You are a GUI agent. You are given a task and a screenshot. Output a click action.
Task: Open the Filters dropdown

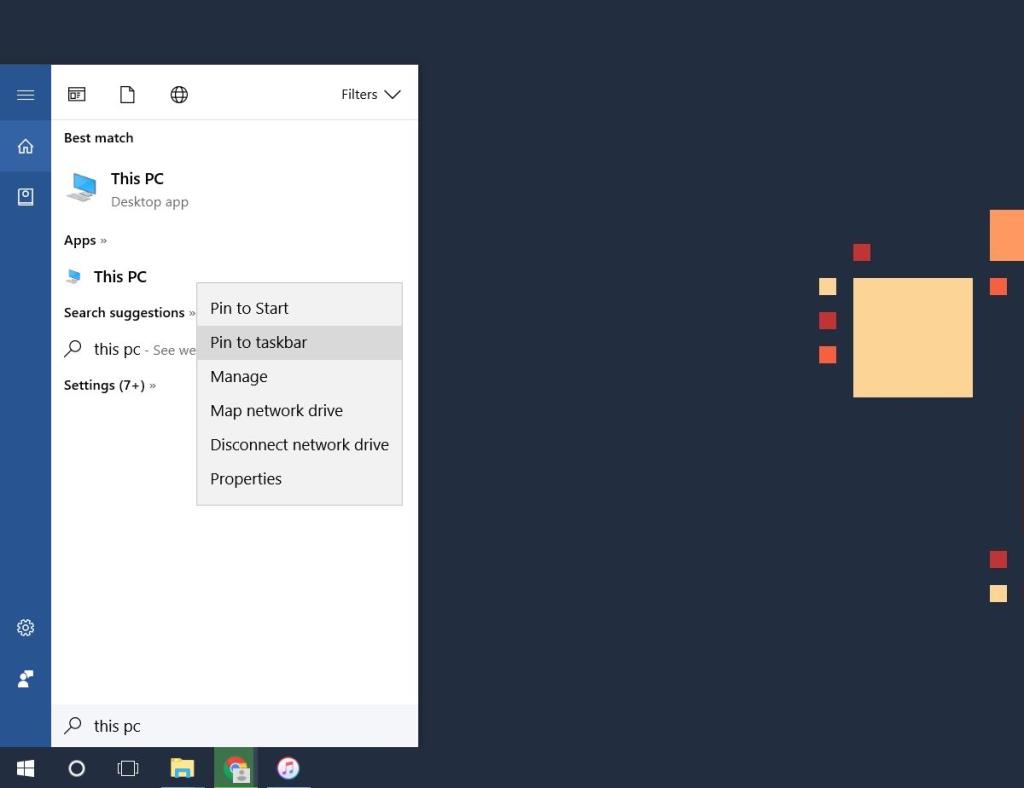tap(372, 94)
